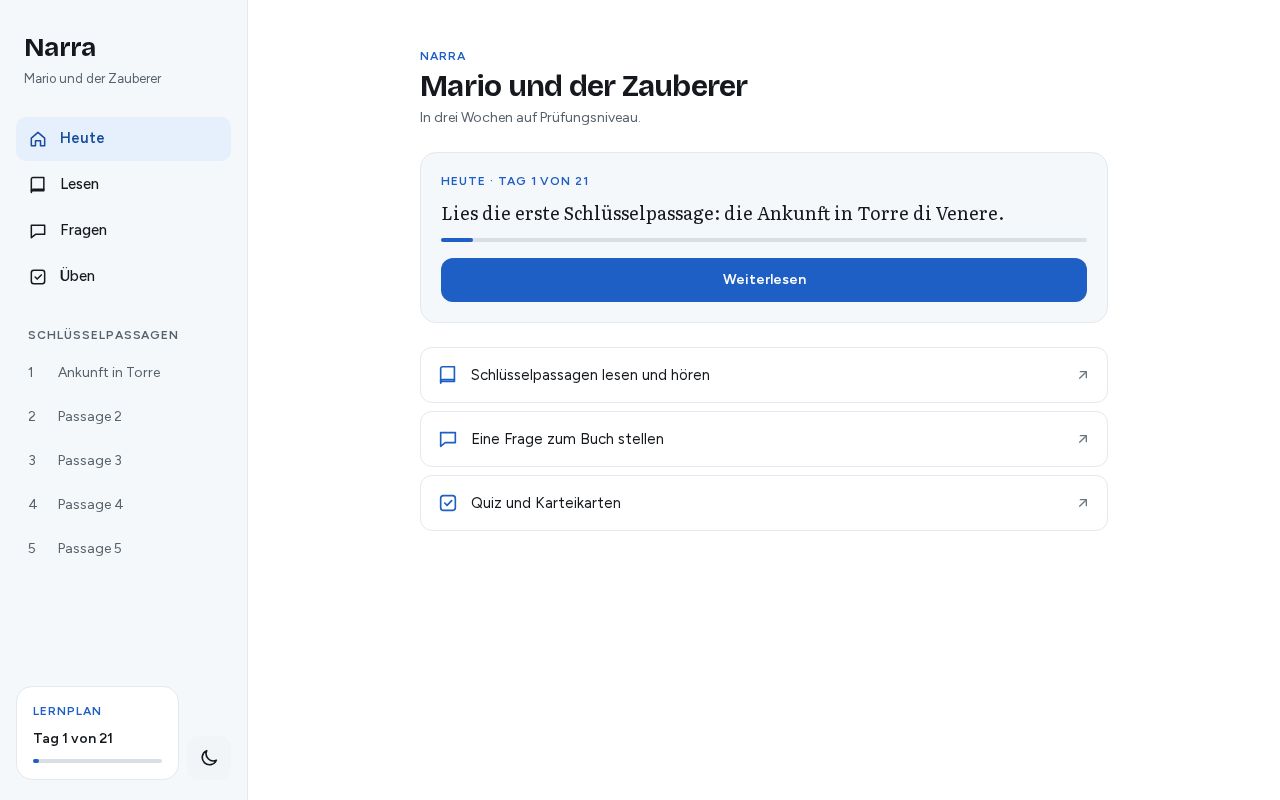Viewport: 1280px width, 800px height.
Task: Select Passage 4 in sidebar
Action: point(123,505)
